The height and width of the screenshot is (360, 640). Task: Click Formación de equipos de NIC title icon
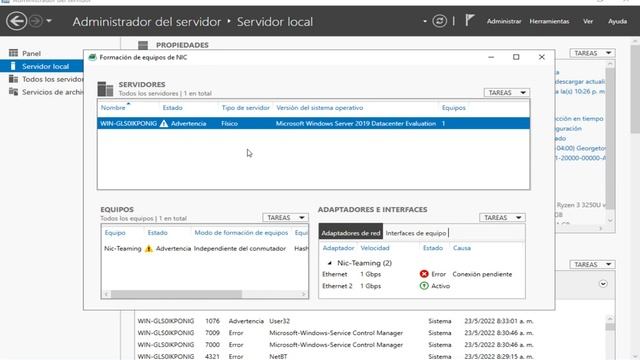point(93,57)
